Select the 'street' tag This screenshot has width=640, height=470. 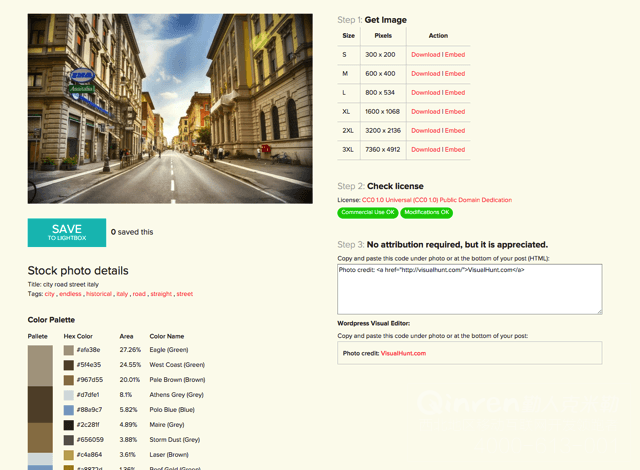[x=184, y=294]
